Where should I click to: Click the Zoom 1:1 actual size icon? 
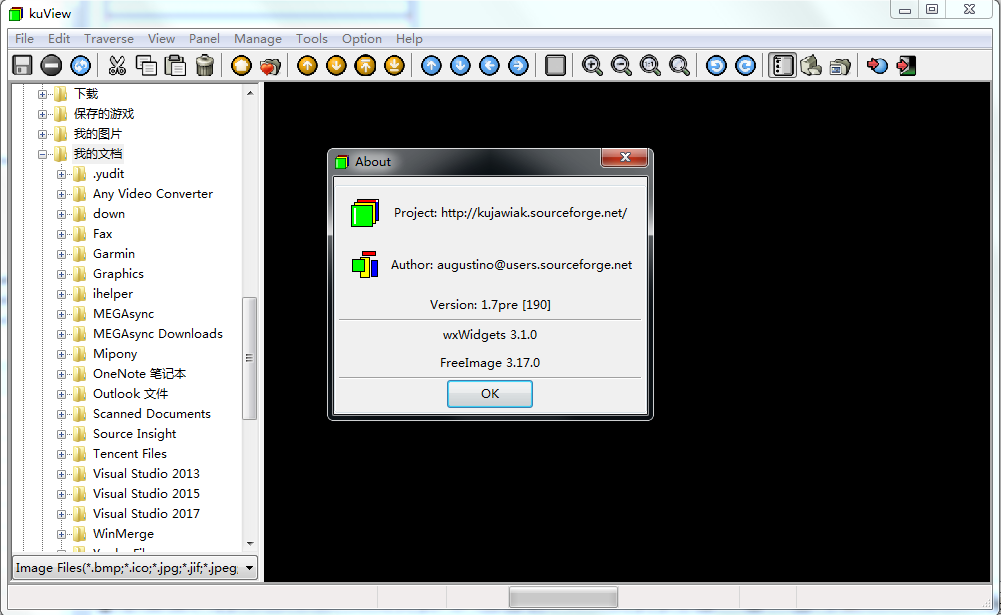(x=650, y=65)
